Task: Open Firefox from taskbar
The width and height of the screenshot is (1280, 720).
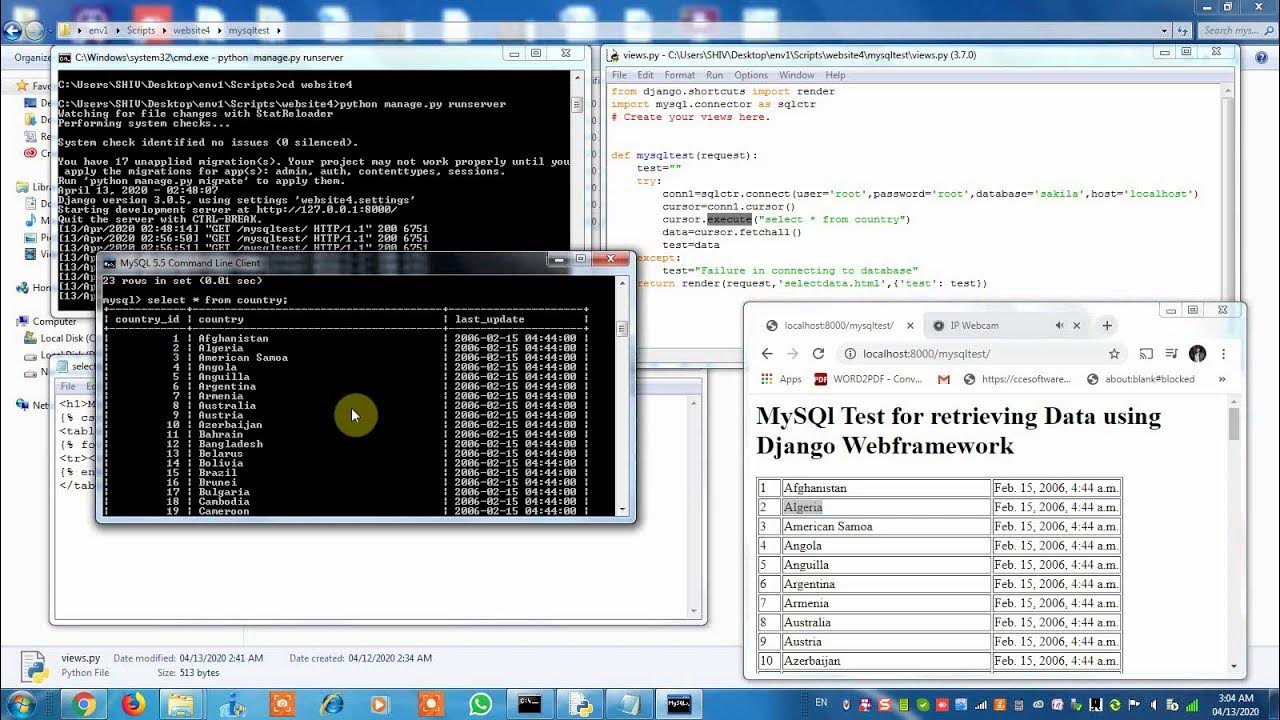Action: tap(133, 704)
